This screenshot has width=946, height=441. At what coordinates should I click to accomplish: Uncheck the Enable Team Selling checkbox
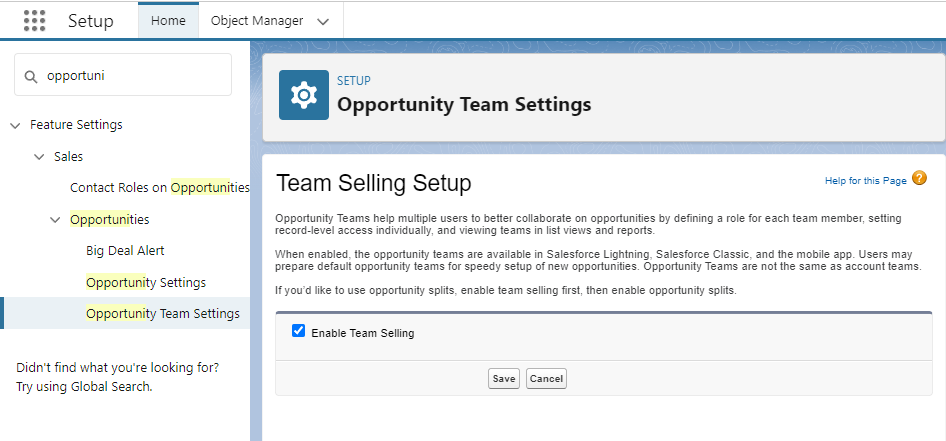tap(298, 331)
